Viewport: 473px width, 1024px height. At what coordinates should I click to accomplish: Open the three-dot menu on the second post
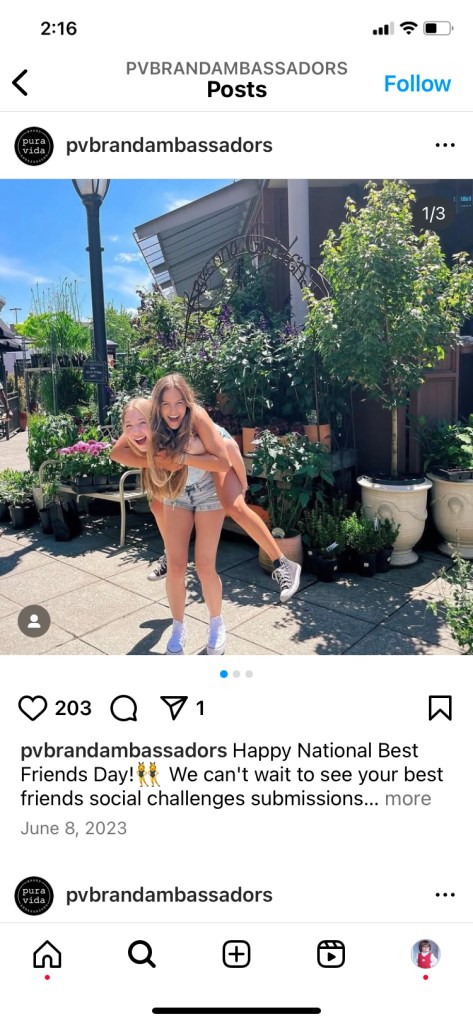point(445,895)
